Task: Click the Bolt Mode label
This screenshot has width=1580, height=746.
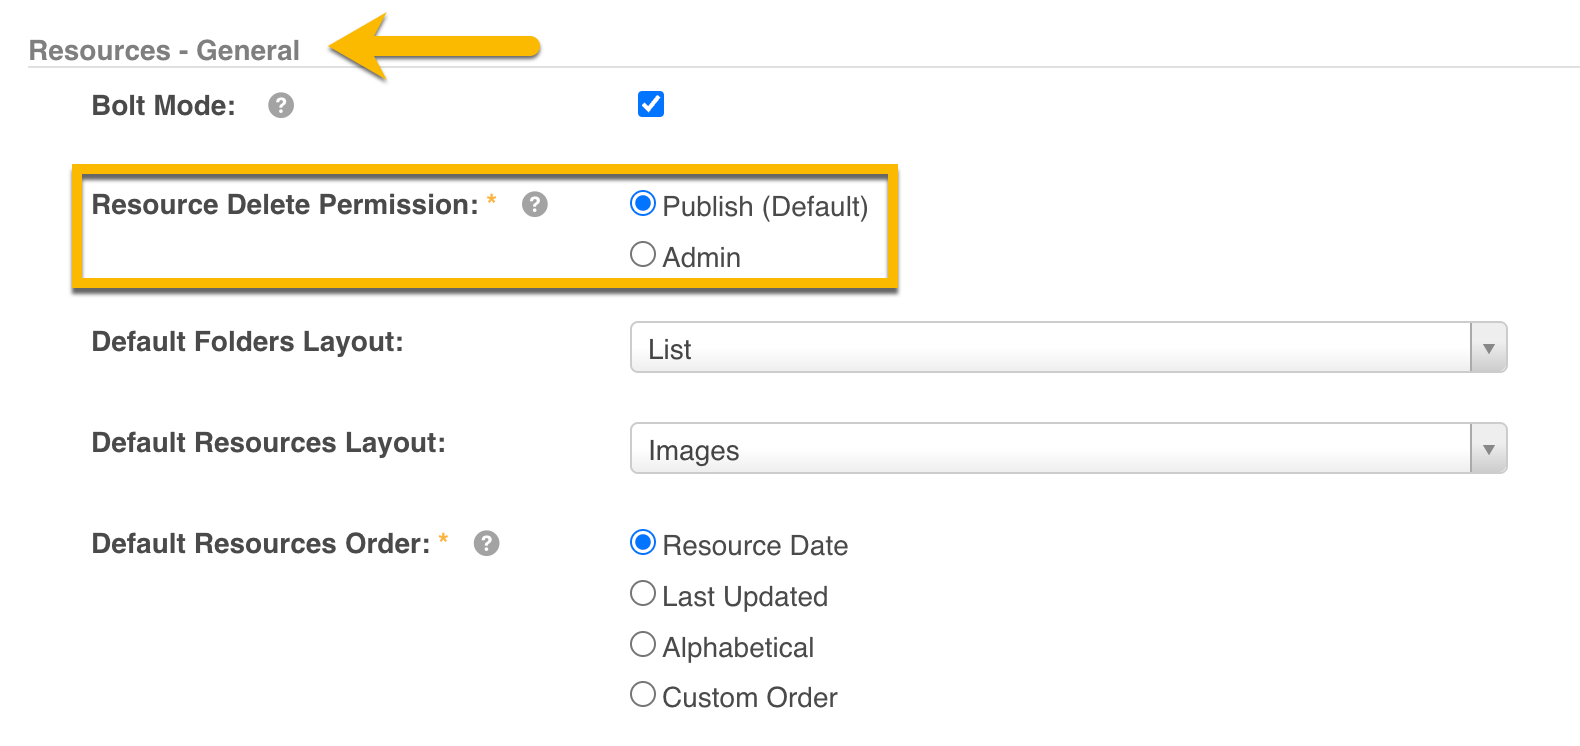Action: point(163,105)
